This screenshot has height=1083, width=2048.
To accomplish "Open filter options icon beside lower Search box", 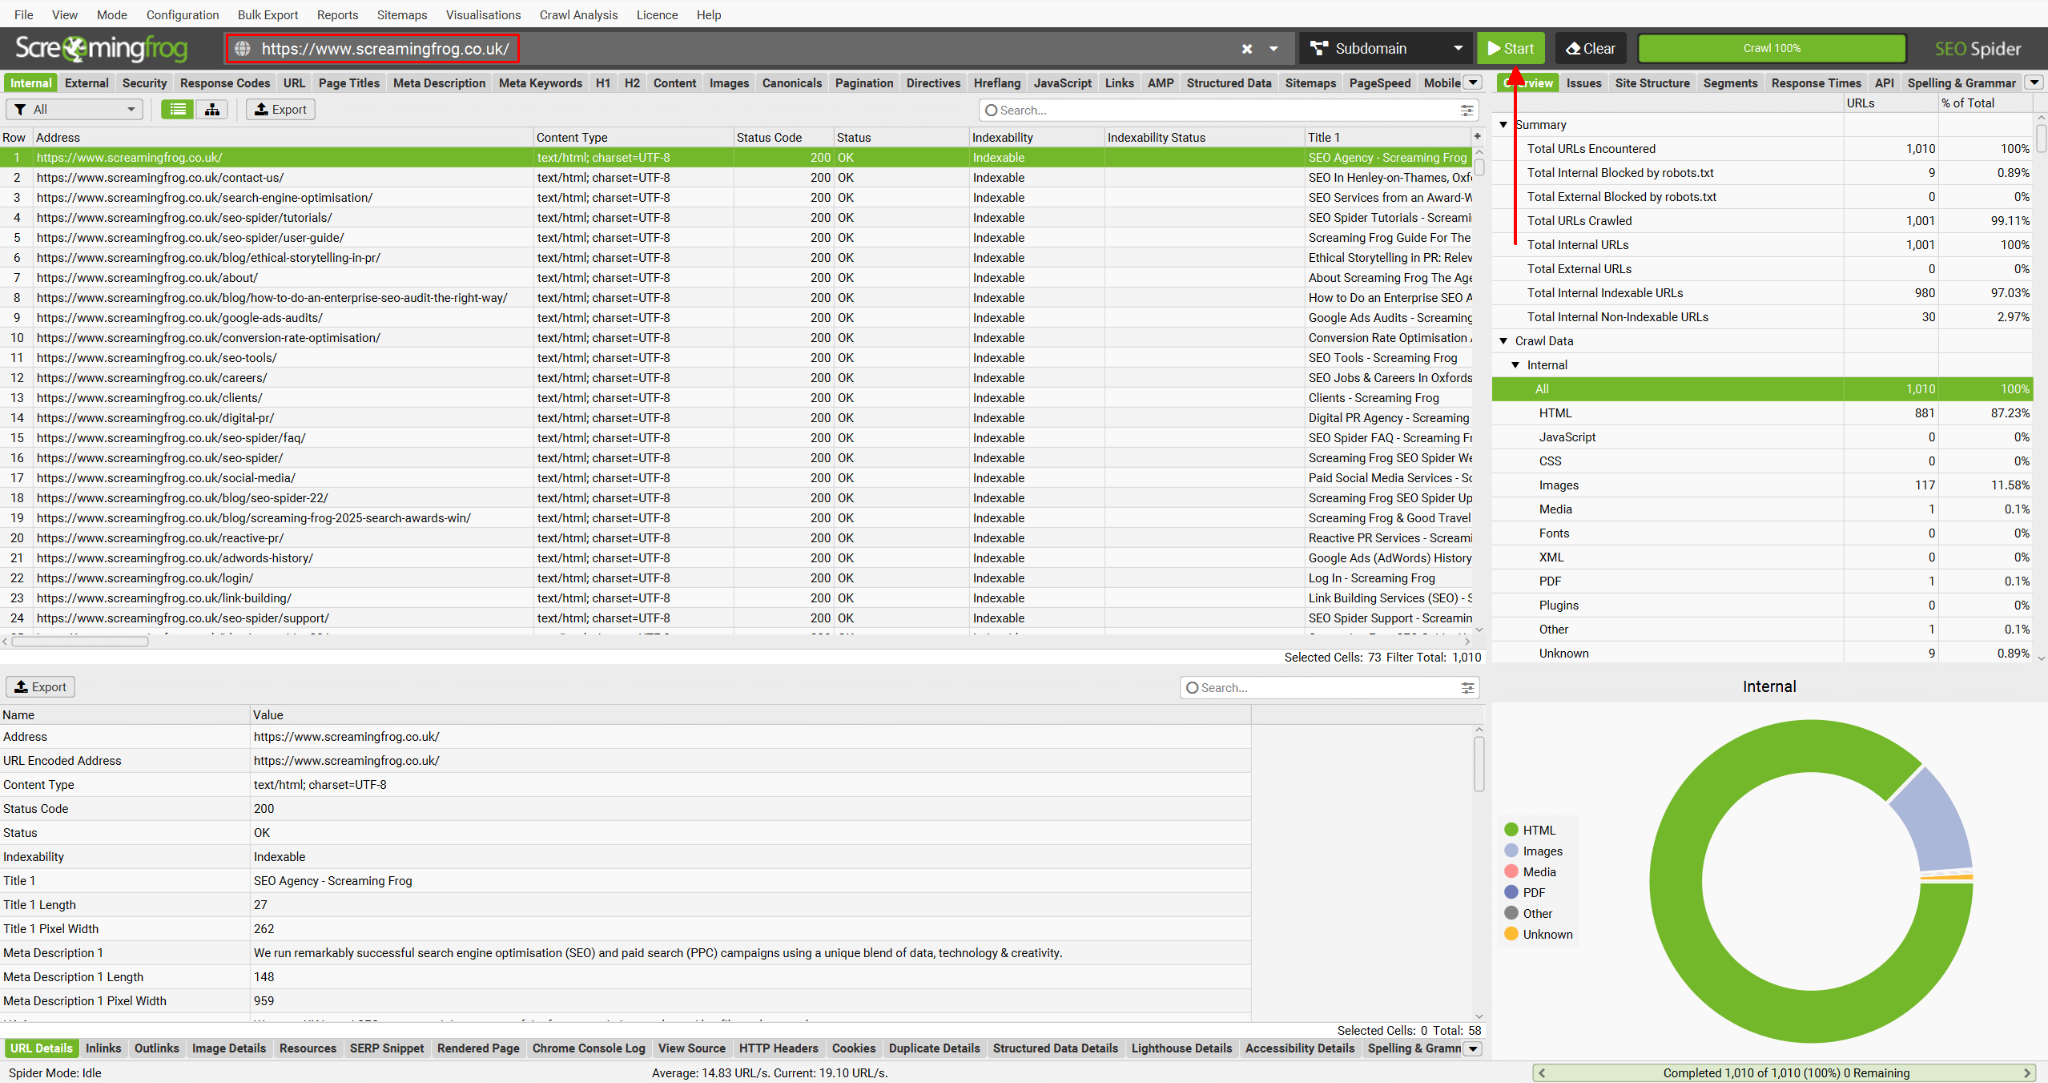I will (x=1467, y=687).
